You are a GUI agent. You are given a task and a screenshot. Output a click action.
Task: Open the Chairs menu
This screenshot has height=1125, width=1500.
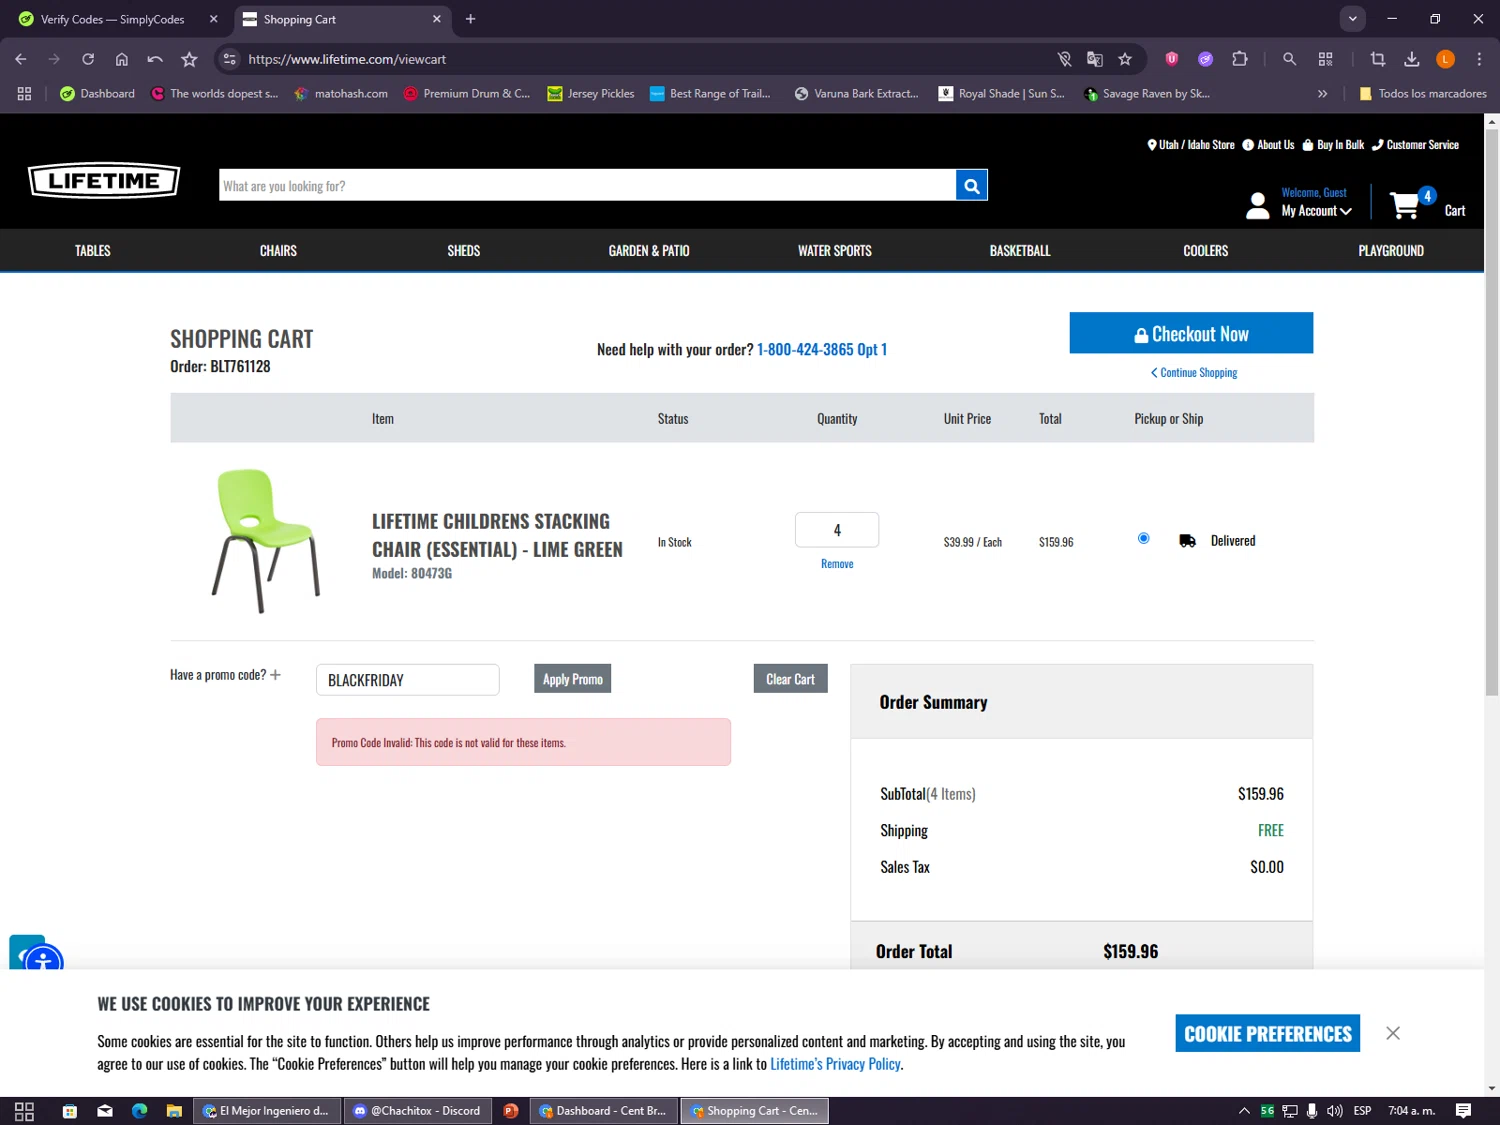tap(278, 251)
